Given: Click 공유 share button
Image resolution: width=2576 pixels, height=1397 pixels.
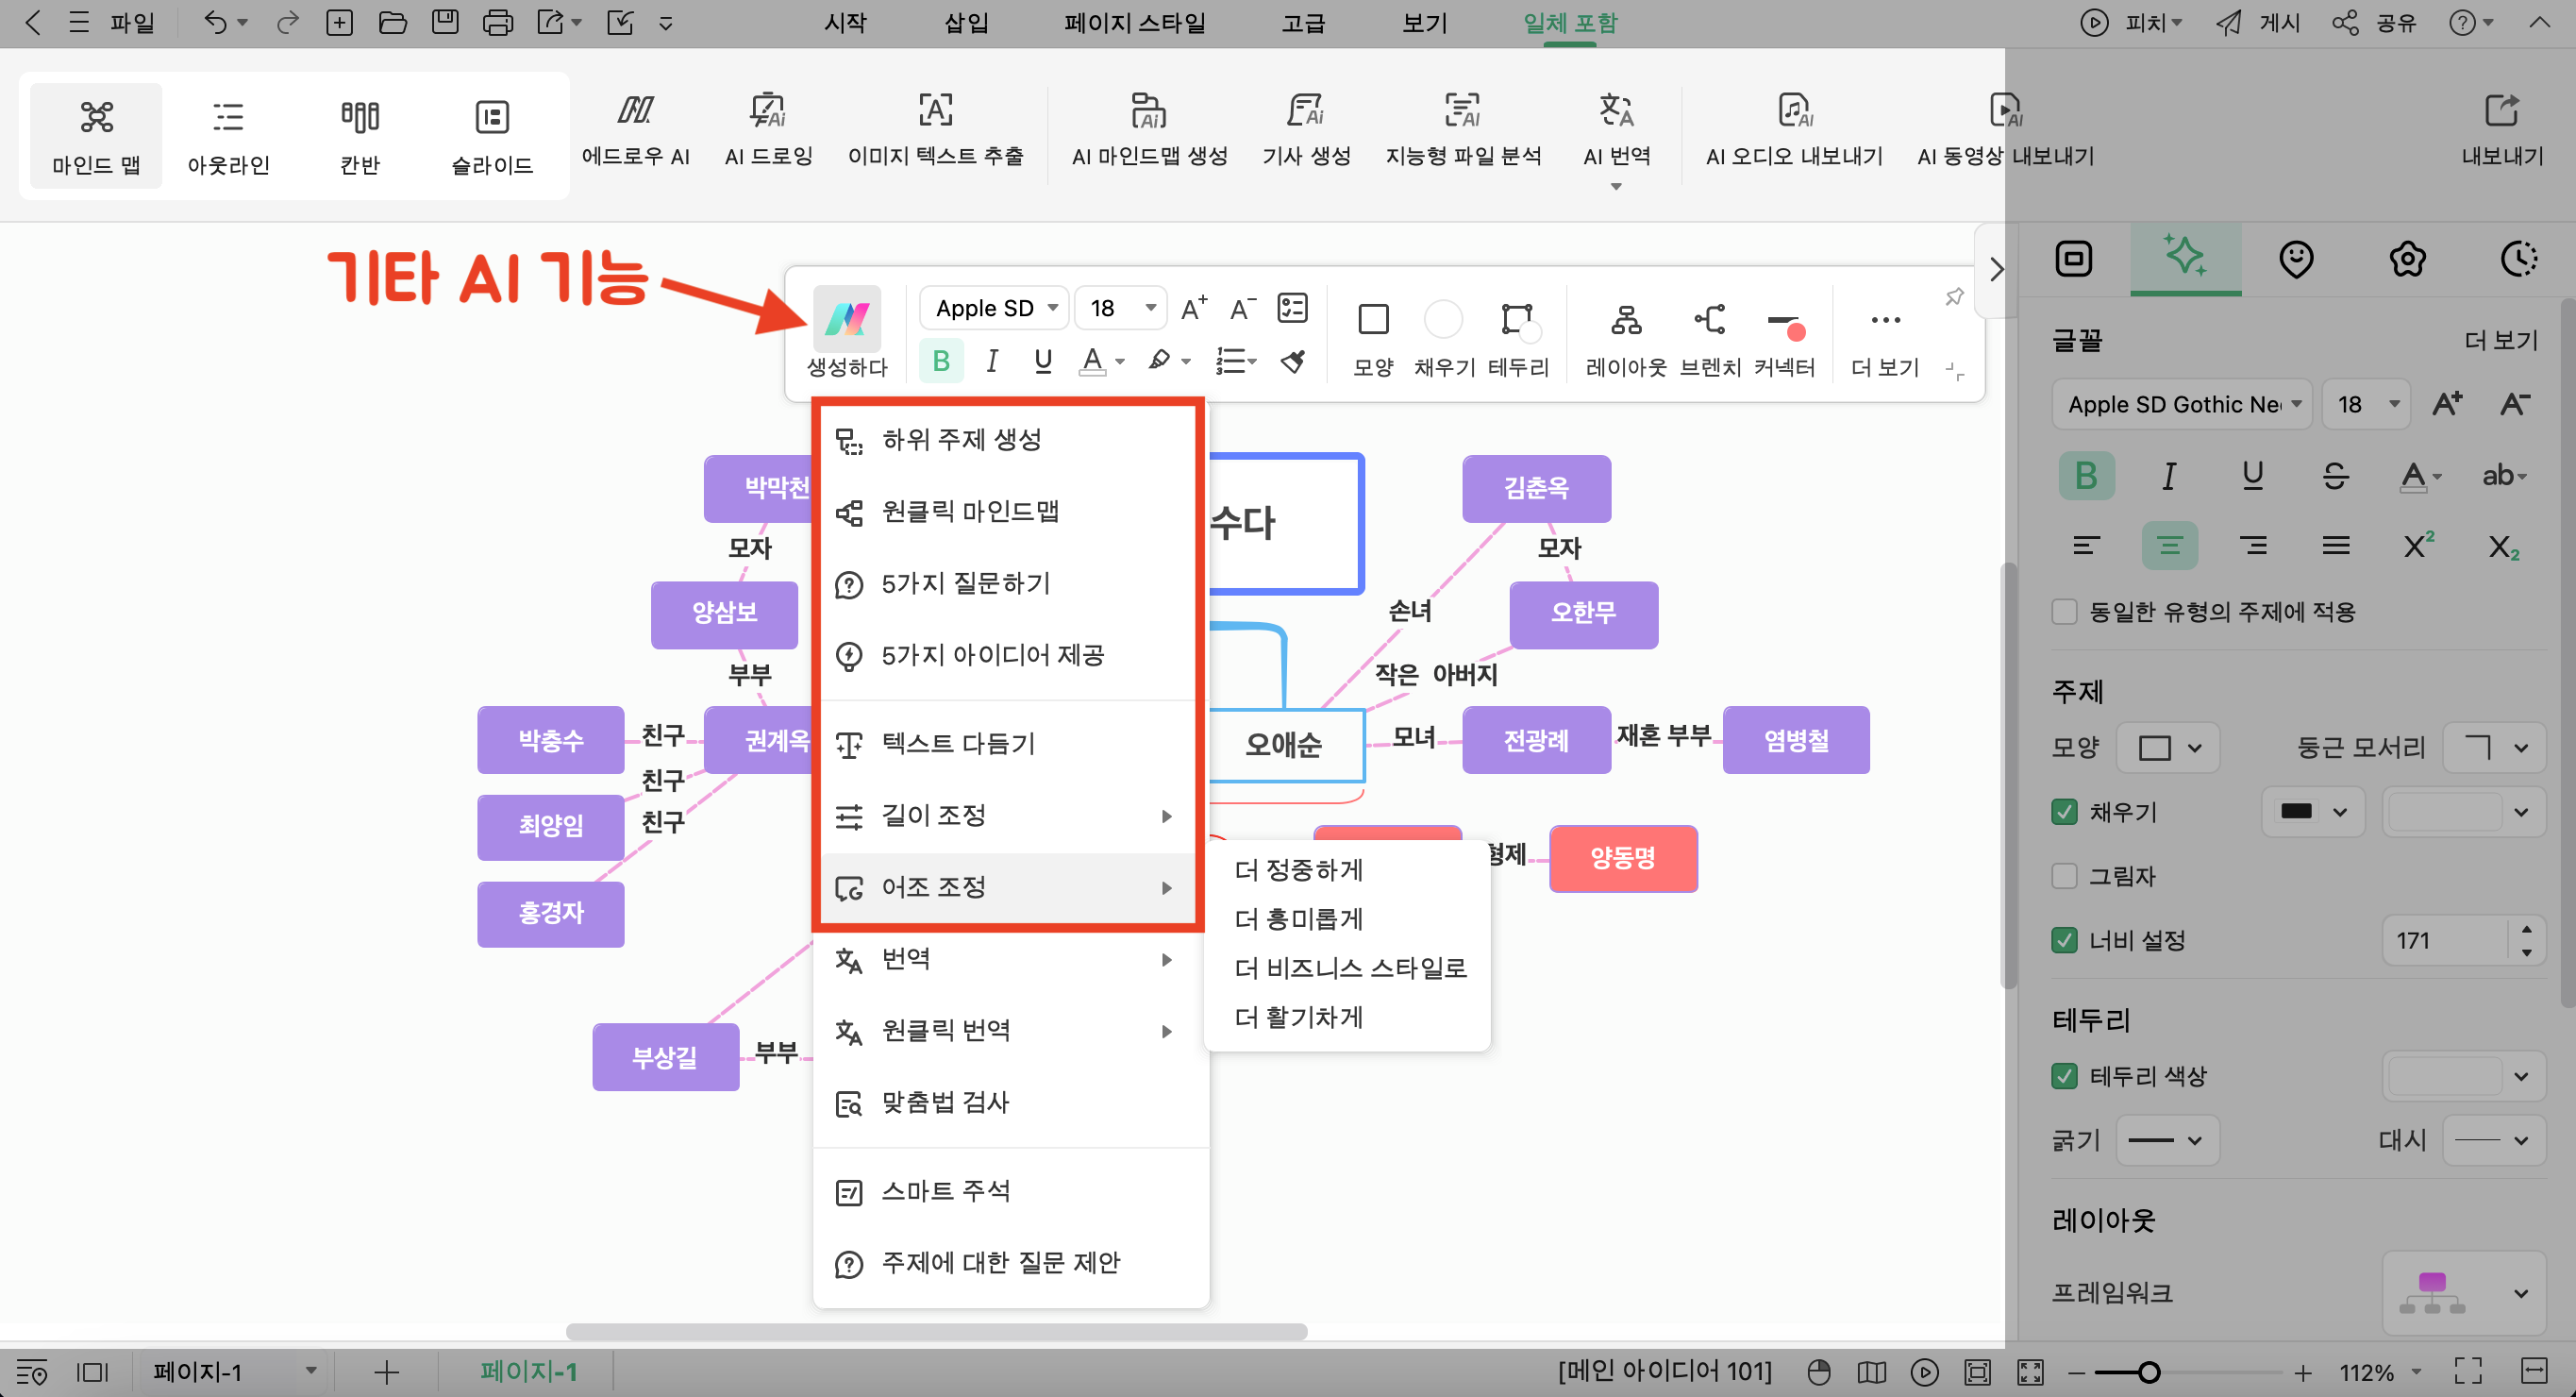Looking at the screenshot, I should coord(2374,22).
